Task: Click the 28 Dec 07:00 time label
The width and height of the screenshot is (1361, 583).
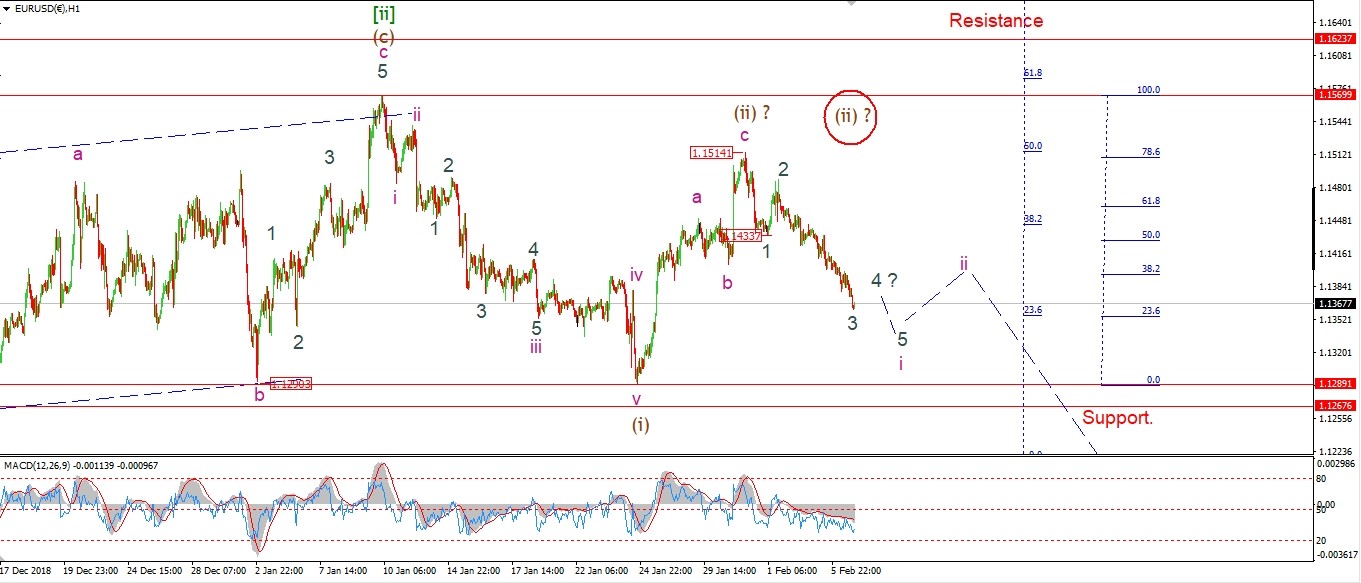Action: [219, 571]
